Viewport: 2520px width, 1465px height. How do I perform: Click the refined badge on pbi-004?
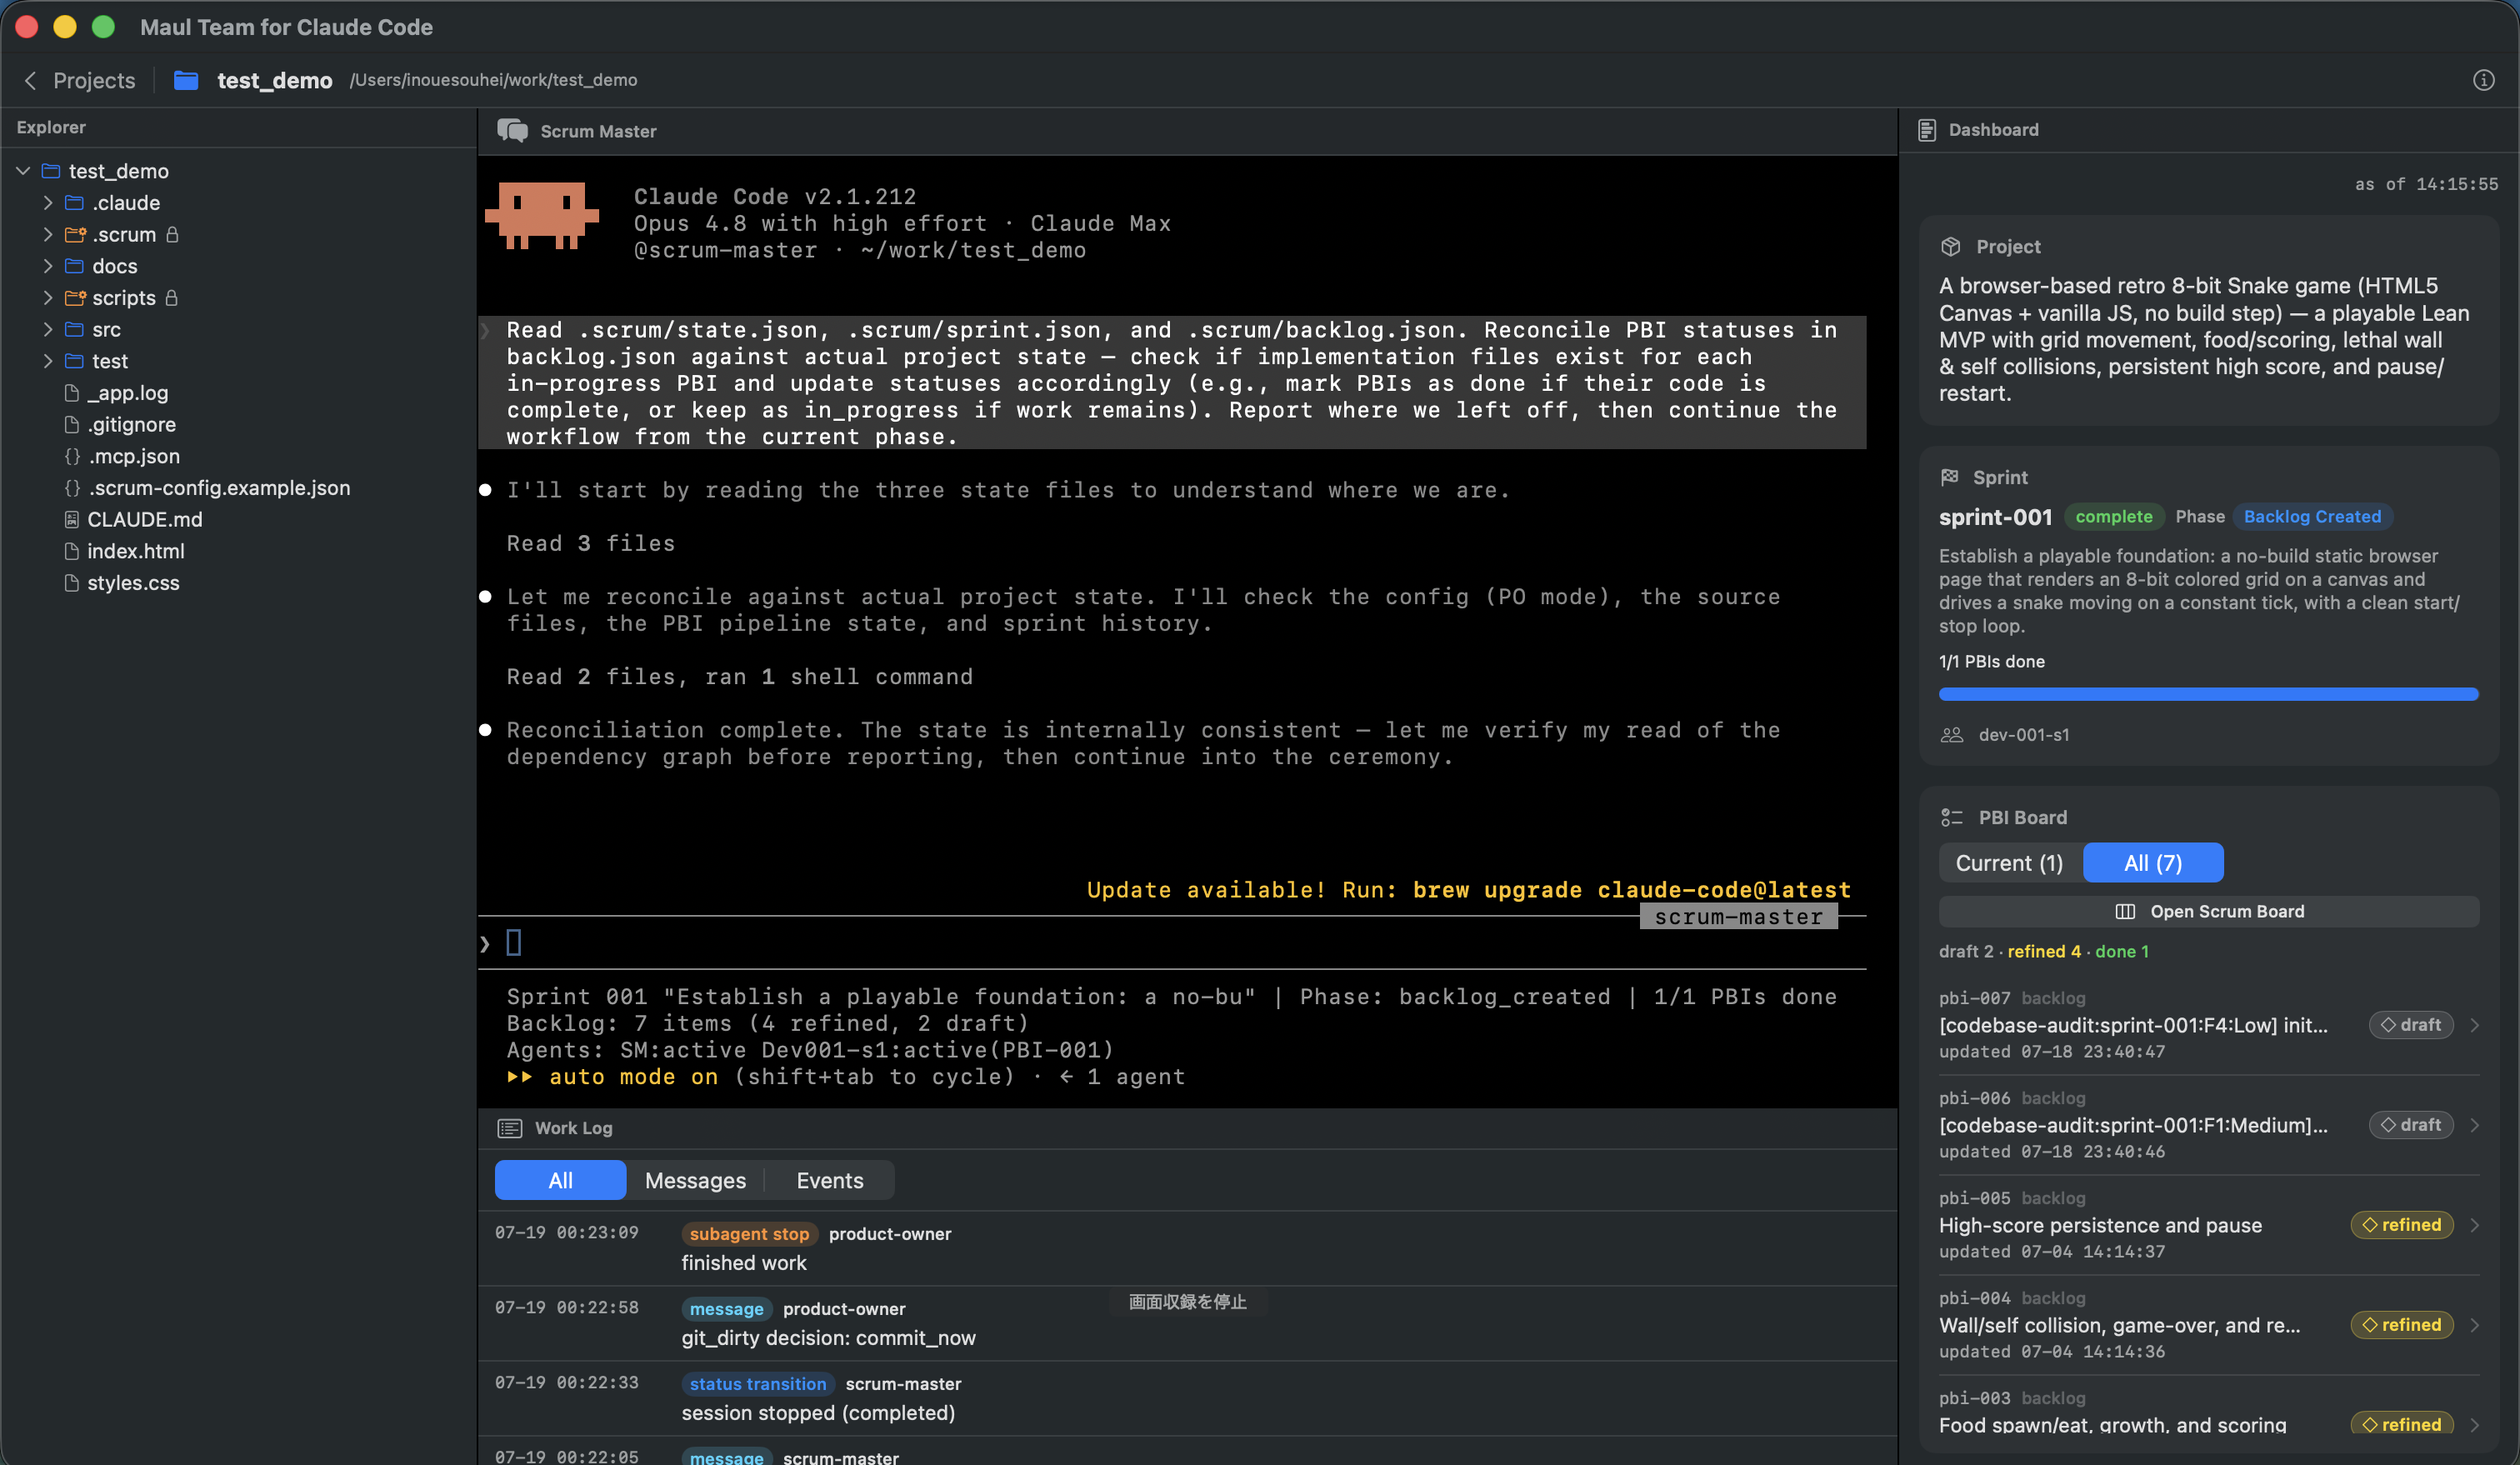pos(2402,1325)
